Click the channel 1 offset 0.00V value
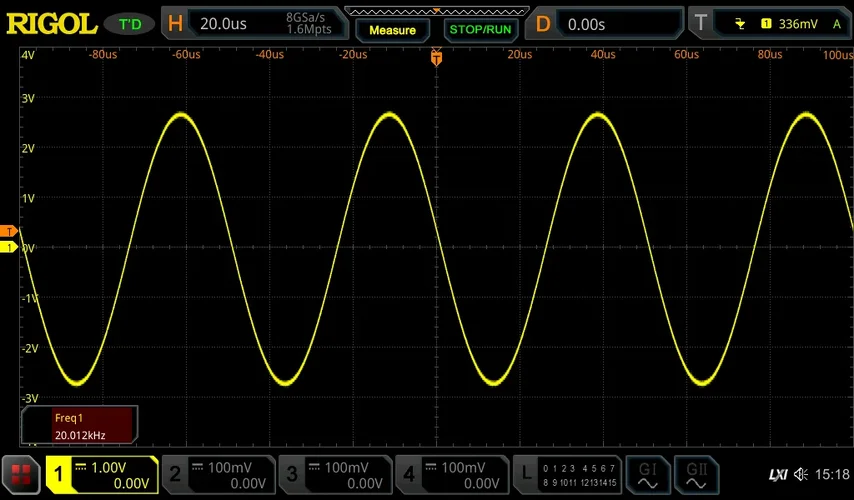 coord(131,483)
